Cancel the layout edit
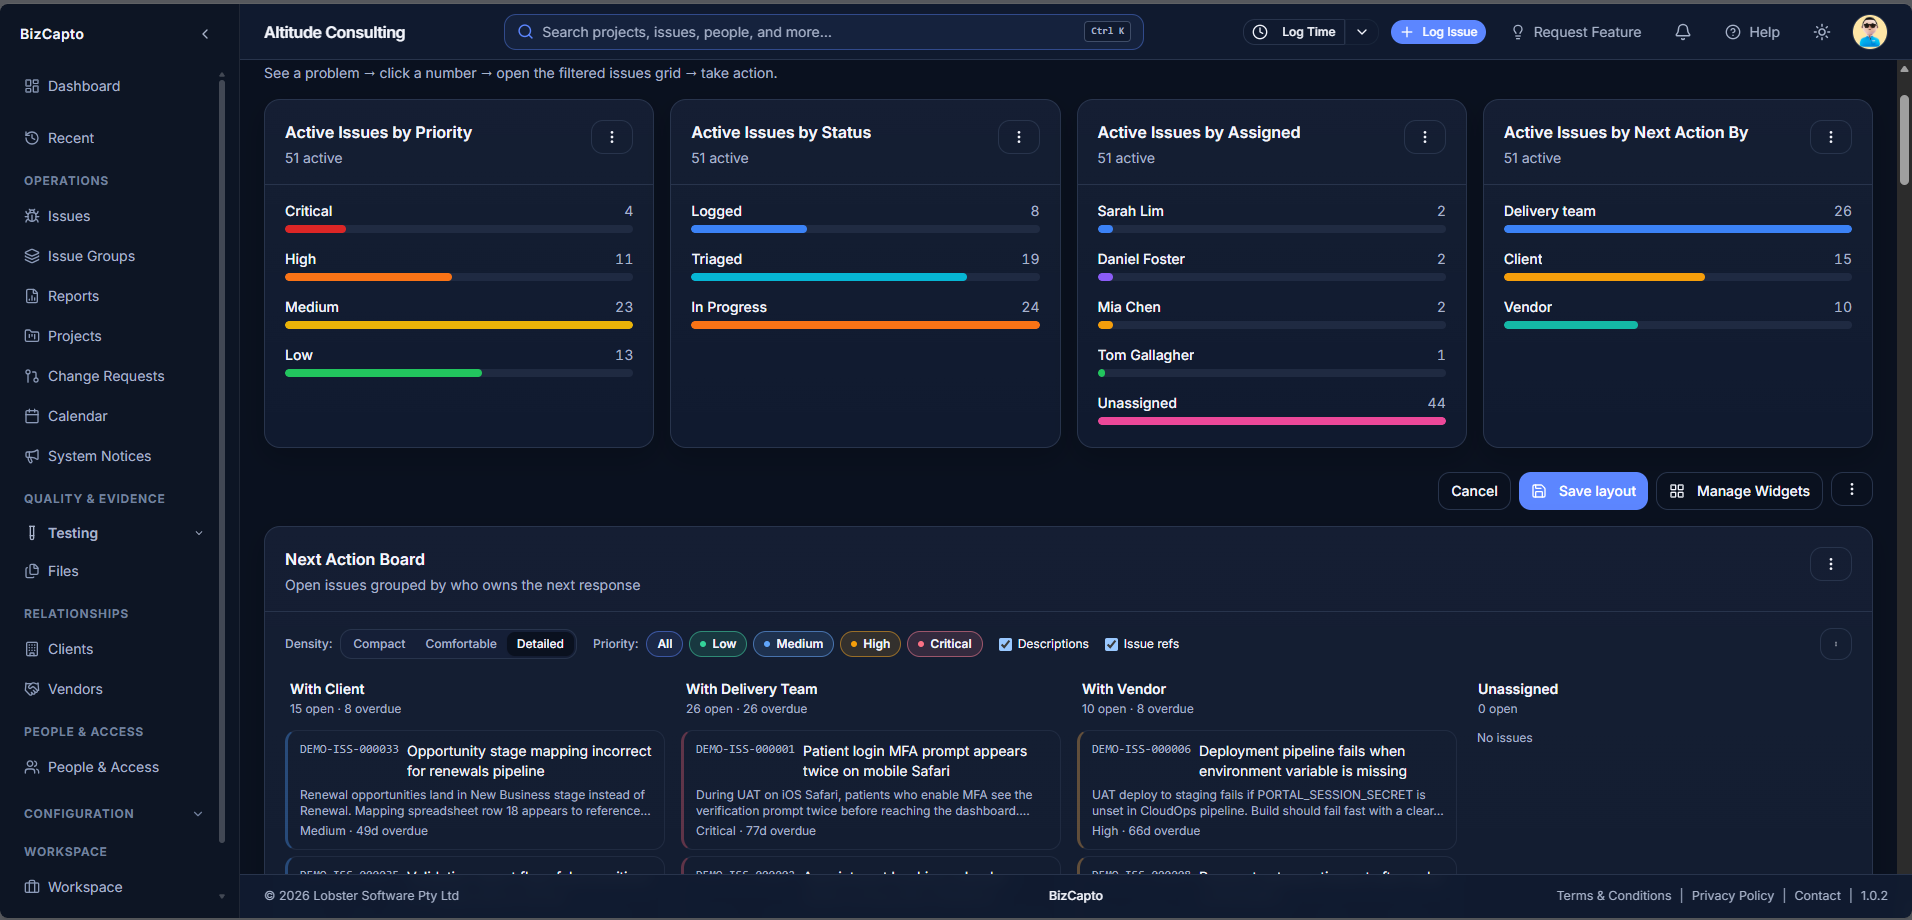This screenshot has width=1912, height=920. coord(1474,491)
